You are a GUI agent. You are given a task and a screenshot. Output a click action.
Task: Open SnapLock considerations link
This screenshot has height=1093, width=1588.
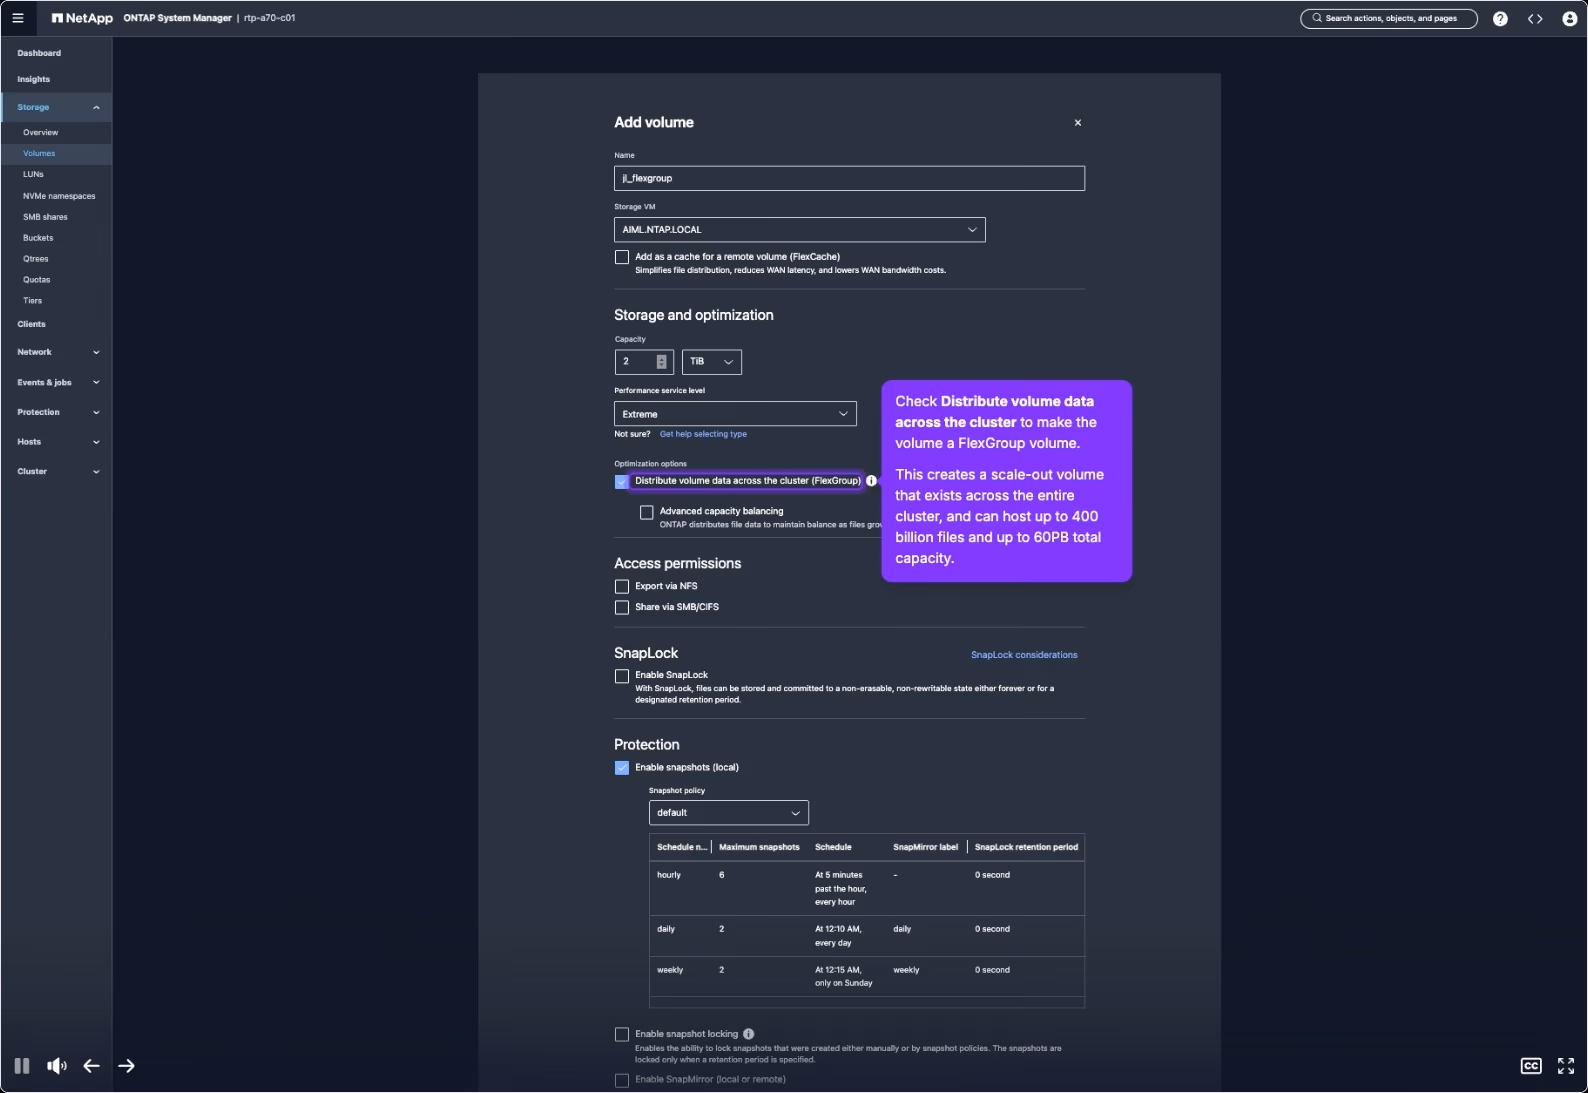click(x=1024, y=655)
